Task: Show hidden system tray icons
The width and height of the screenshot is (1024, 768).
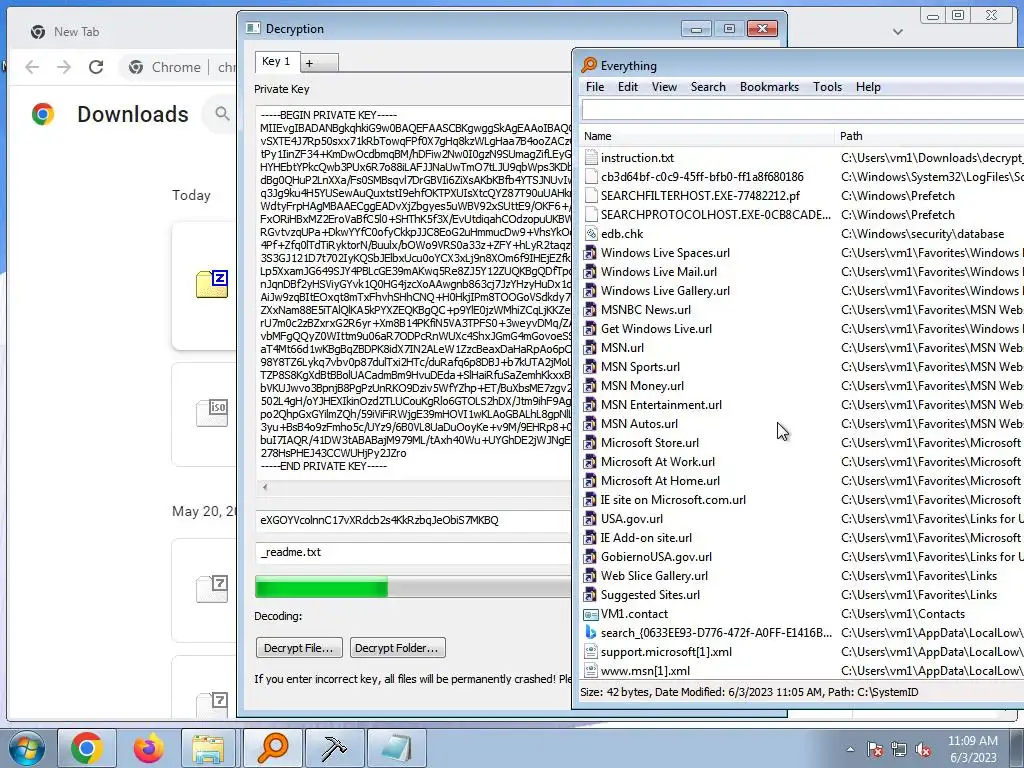Action: 850,749
